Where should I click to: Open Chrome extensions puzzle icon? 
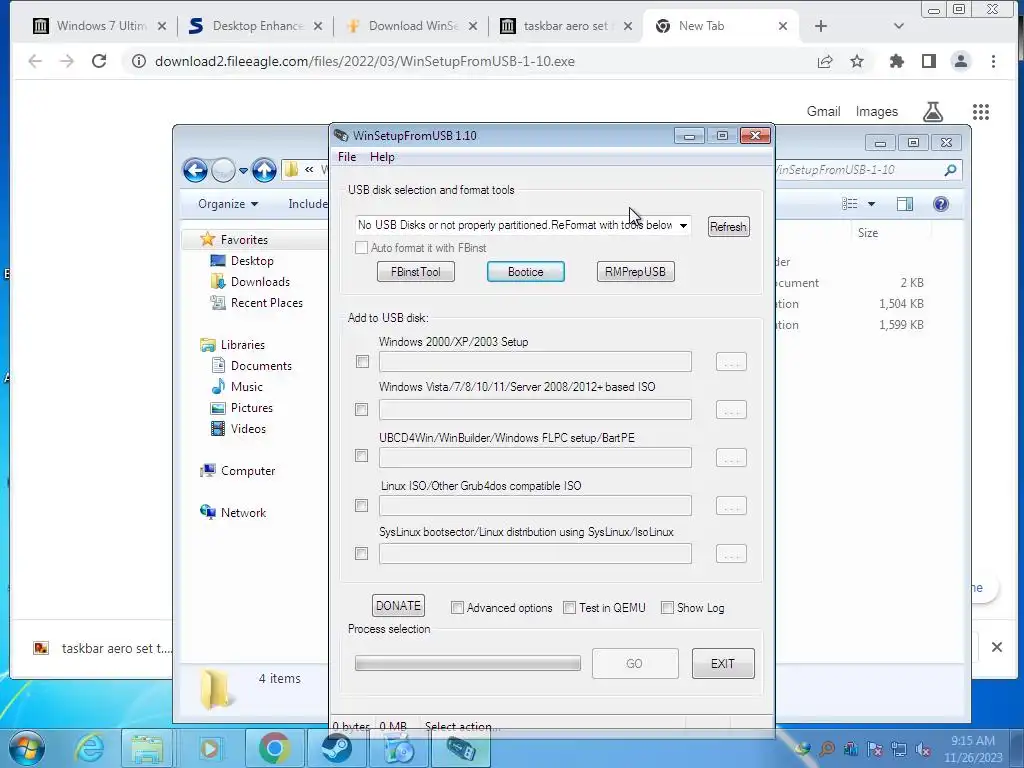click(x=897, y=61)
